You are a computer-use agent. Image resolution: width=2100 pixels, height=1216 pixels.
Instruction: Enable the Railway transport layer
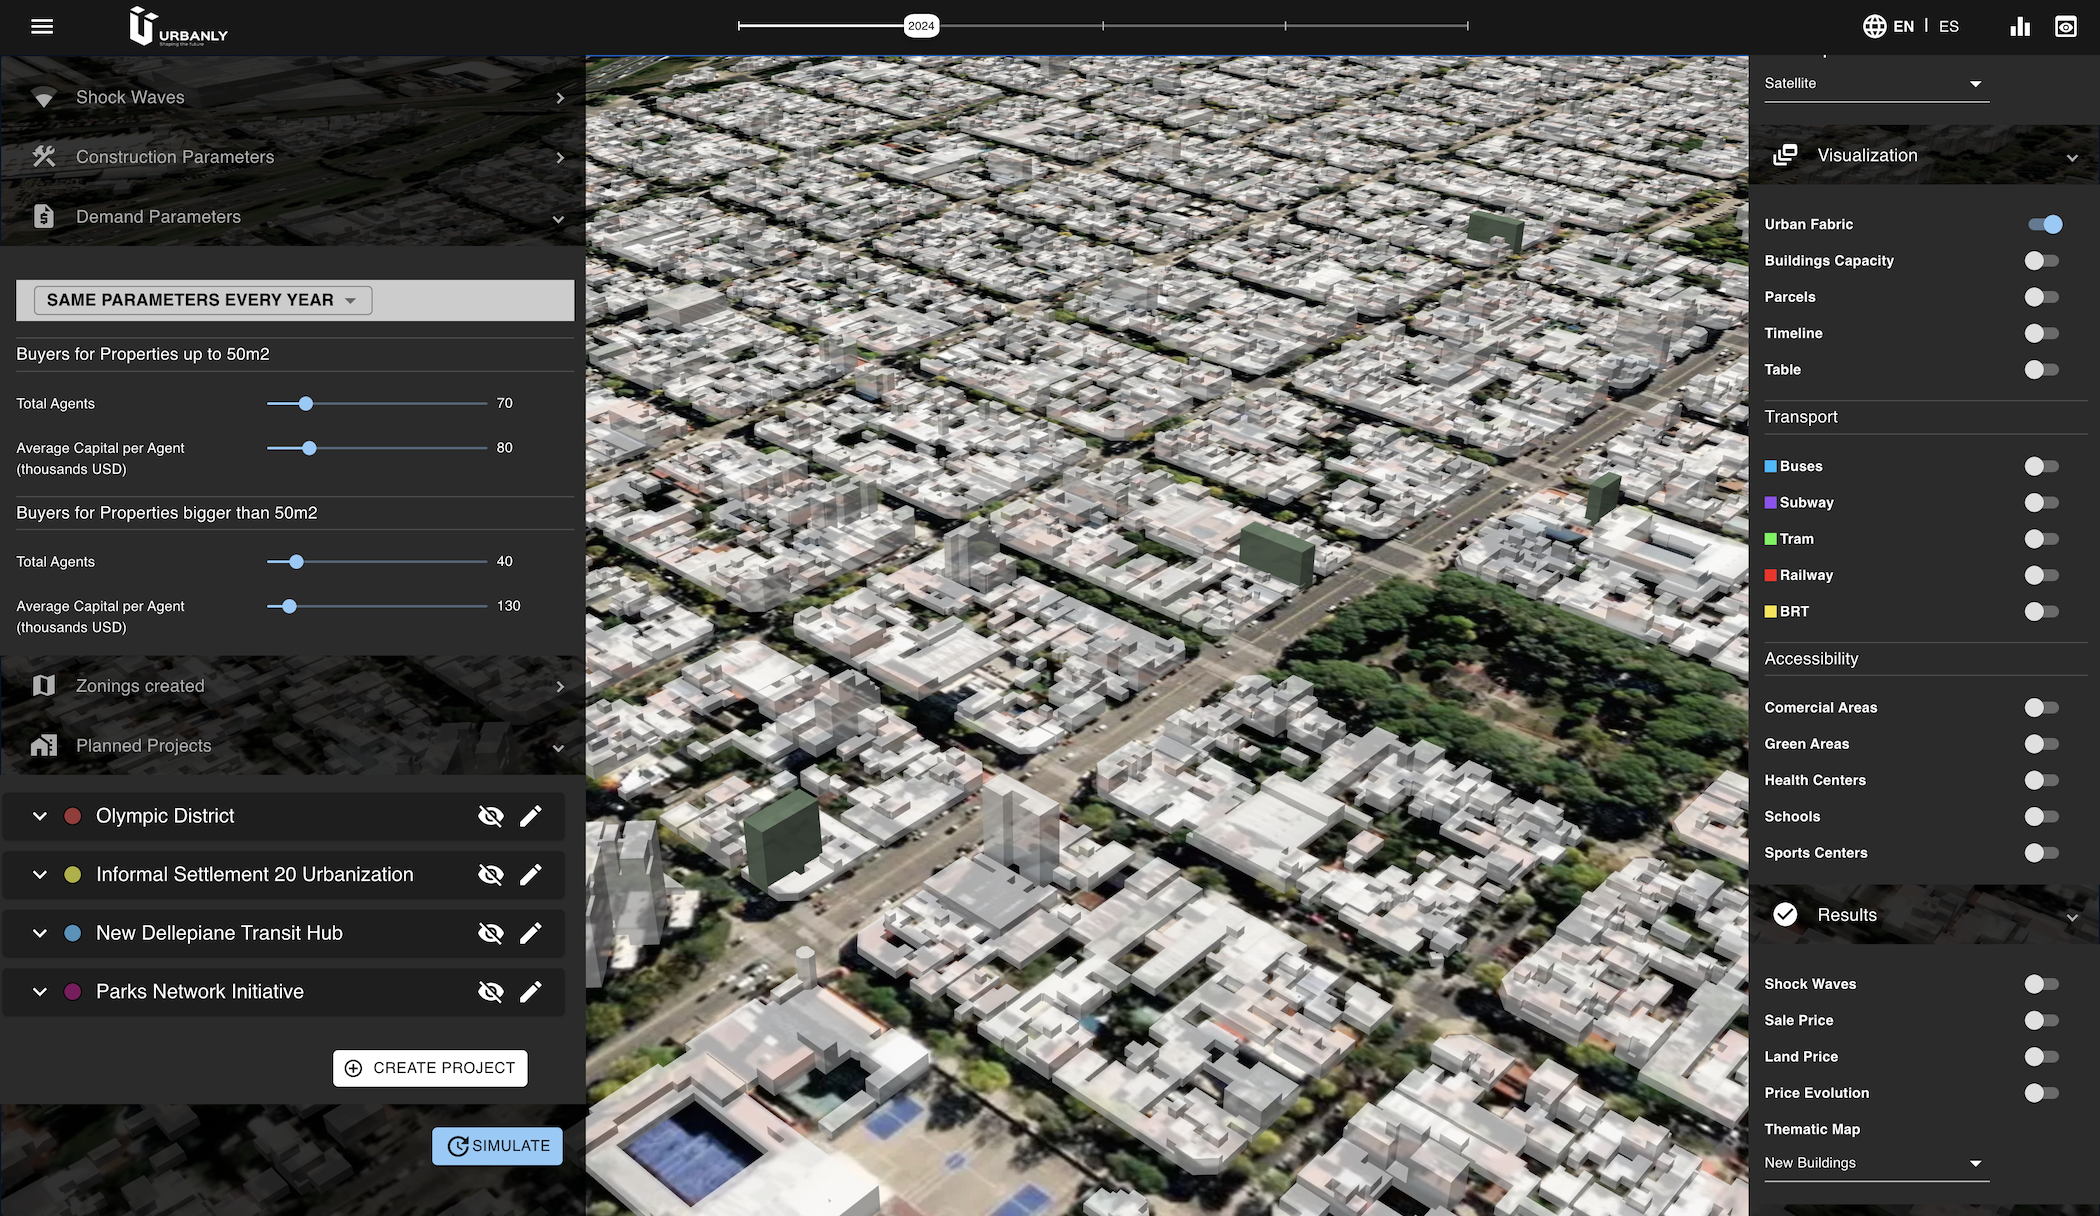(x=2042, y=575)
